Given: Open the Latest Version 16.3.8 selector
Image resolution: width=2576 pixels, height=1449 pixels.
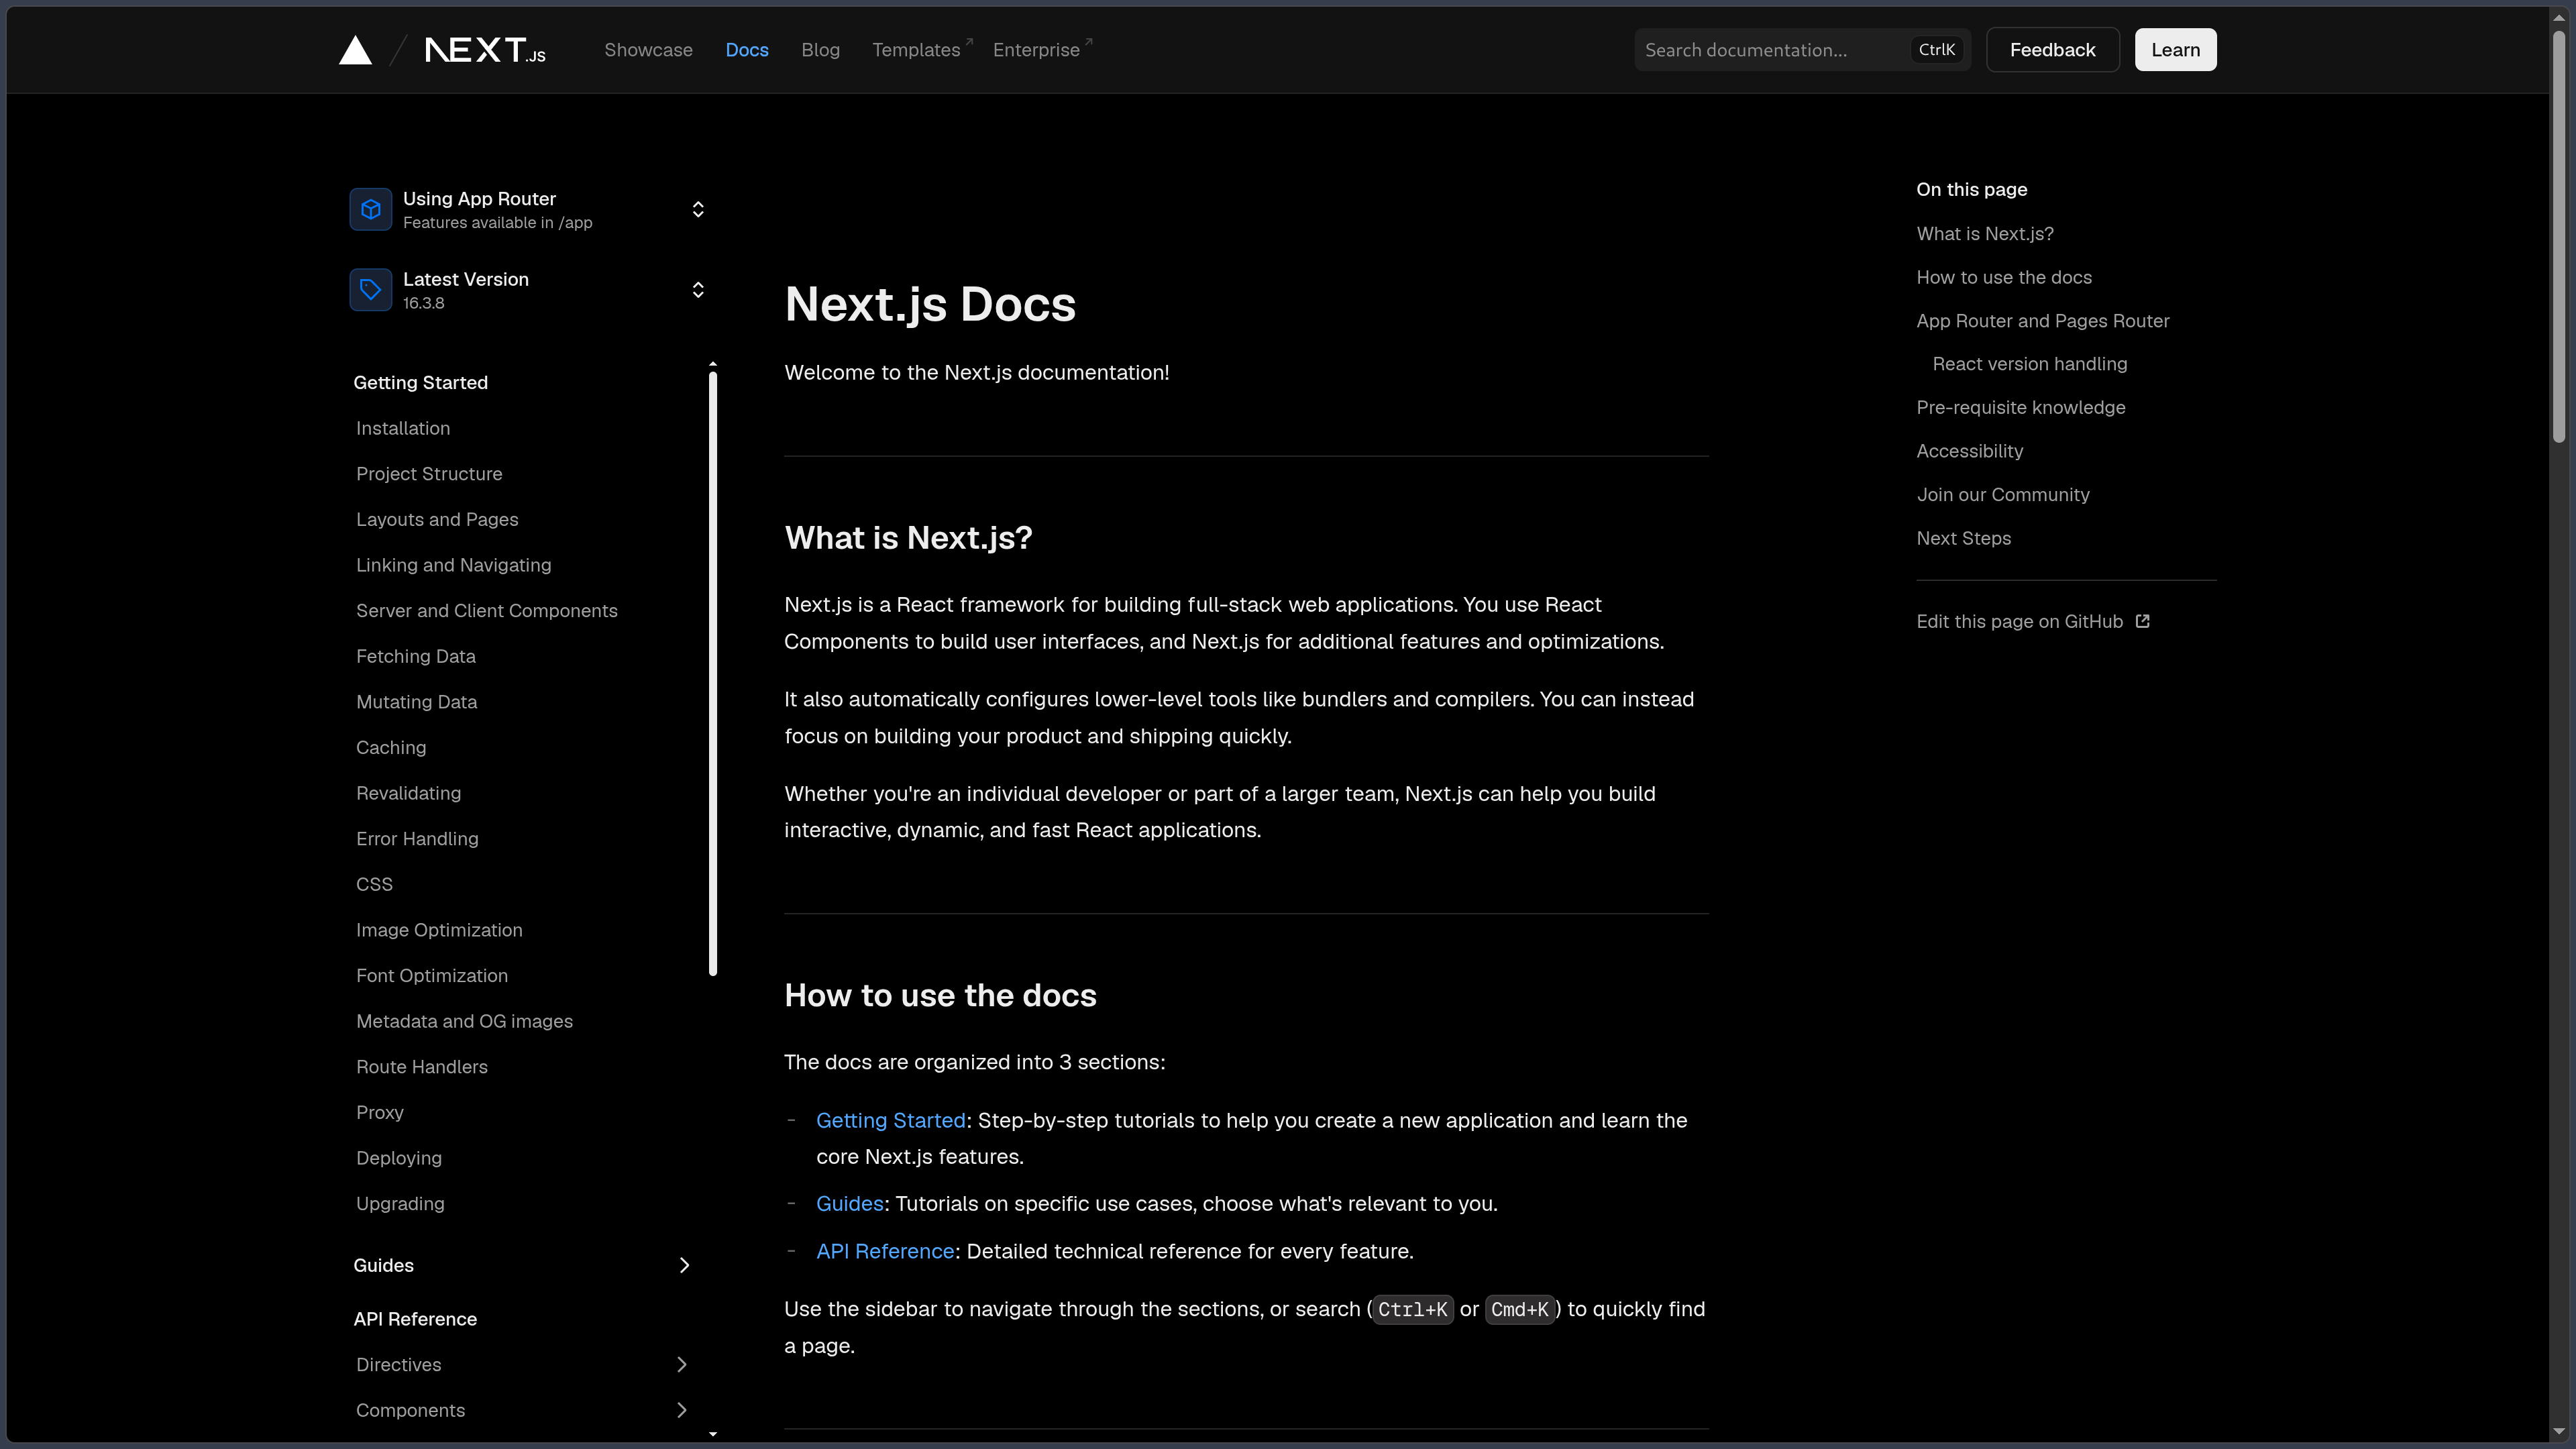Looking at the screenshot, I should click(528, 290).
